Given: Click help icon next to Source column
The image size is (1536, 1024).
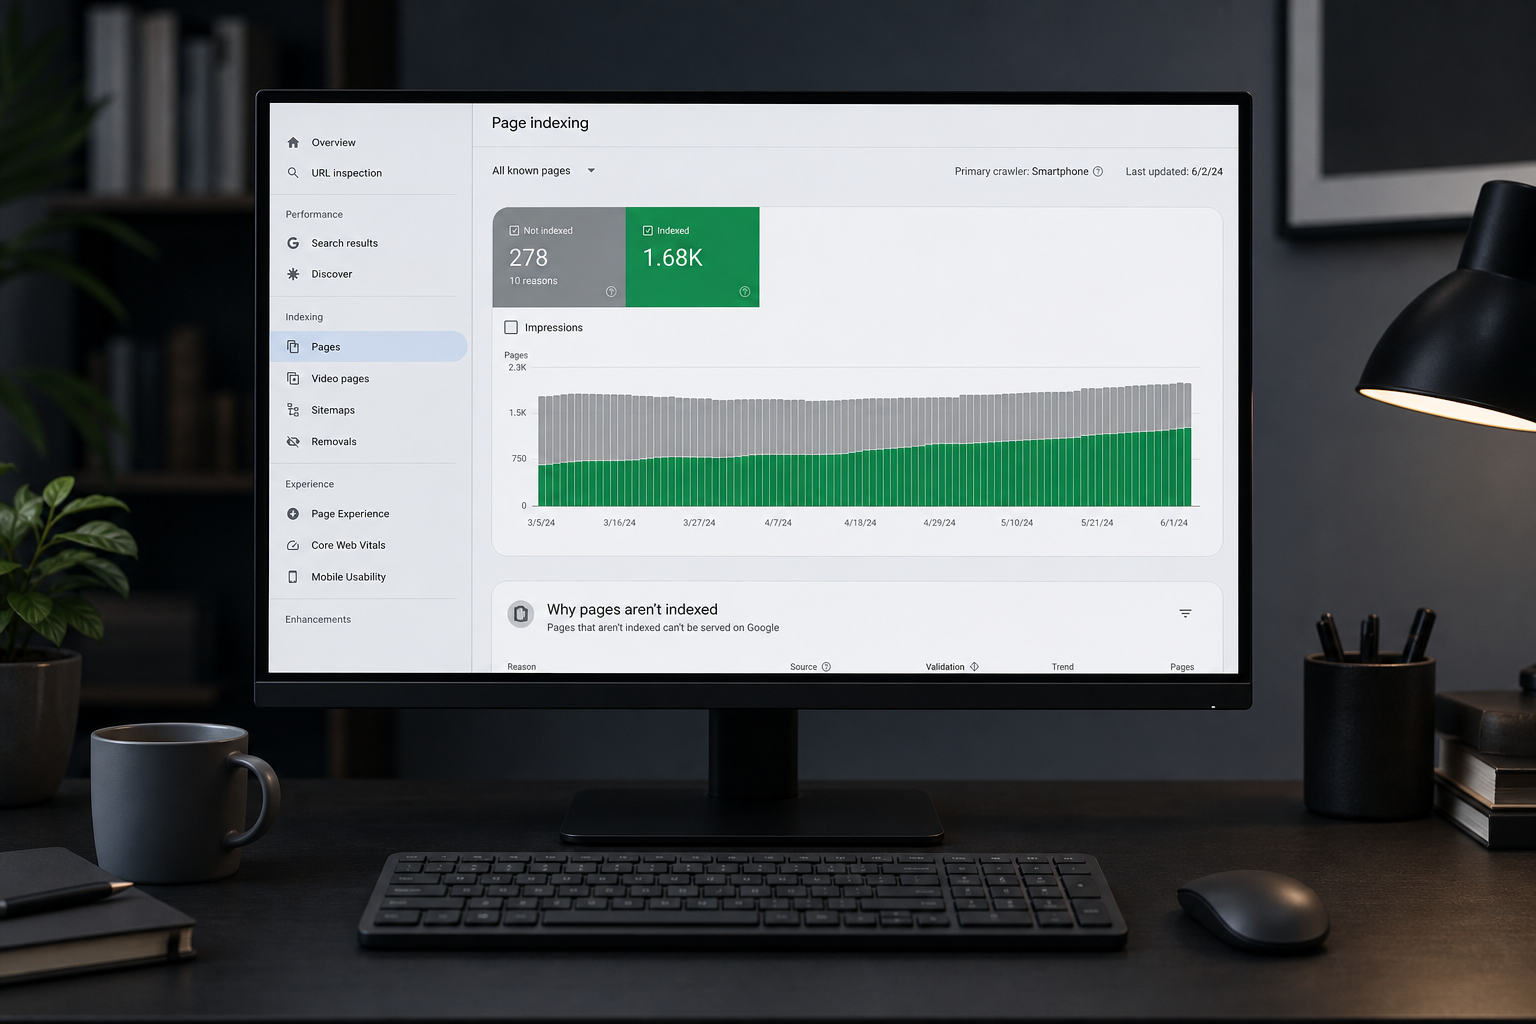Looking at the screenshot, I should pos(826,667).
